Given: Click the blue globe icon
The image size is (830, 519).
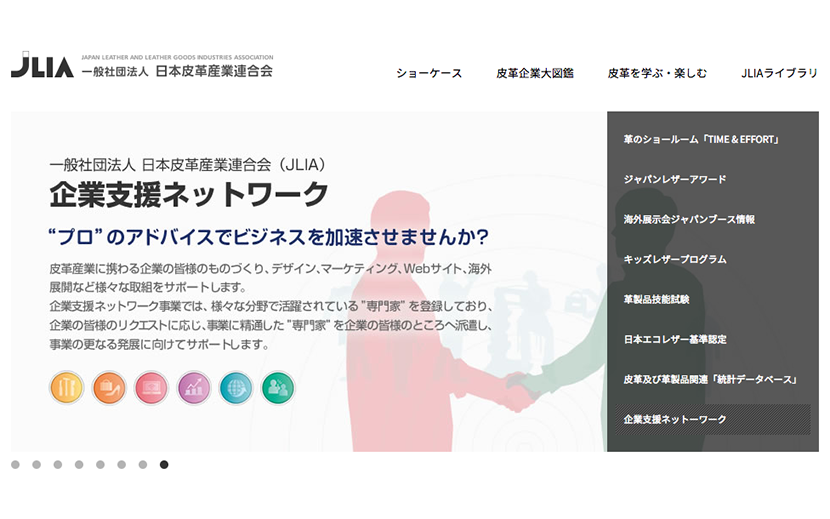Looking at the screenshot, I should 236,388.
